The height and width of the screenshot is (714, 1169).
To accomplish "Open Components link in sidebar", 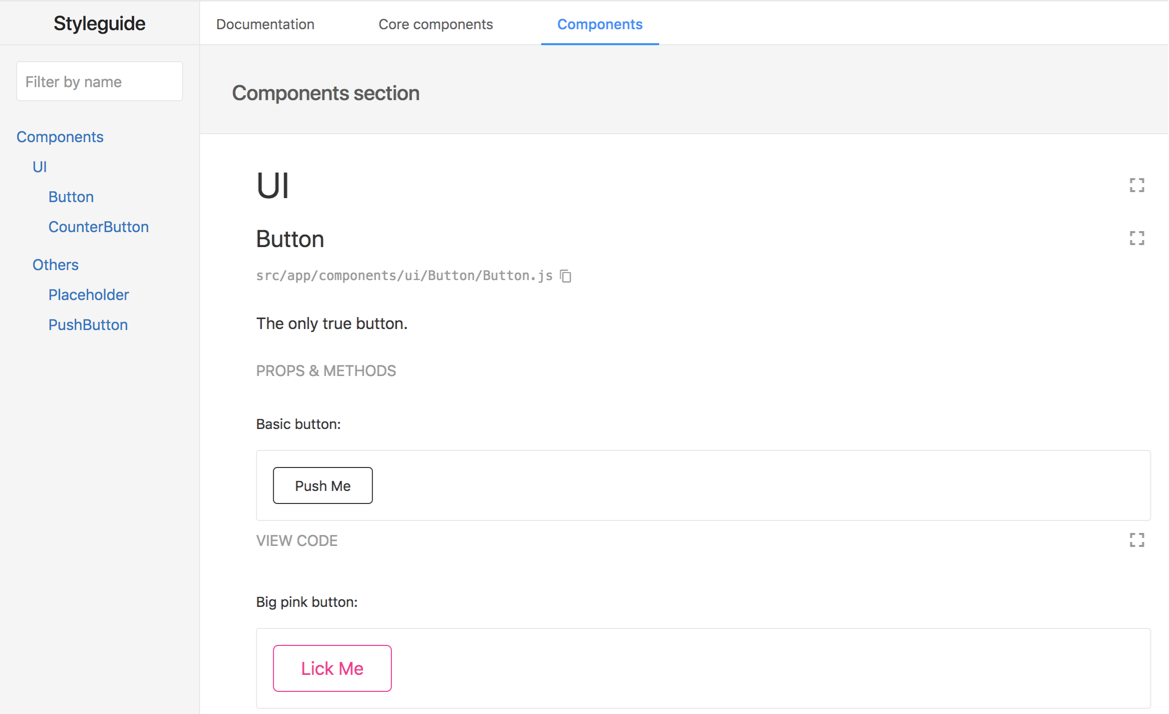I will click(60, 137).
